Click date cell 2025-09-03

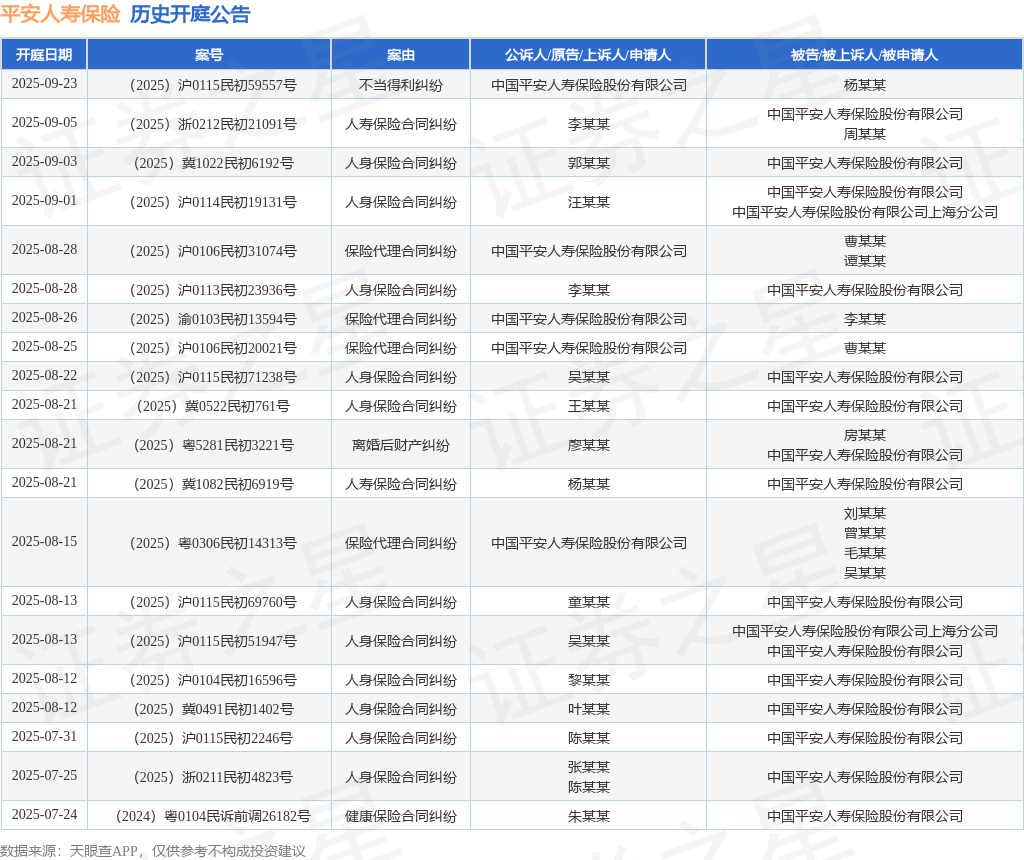pyautogui.click(x=44, y=161)
